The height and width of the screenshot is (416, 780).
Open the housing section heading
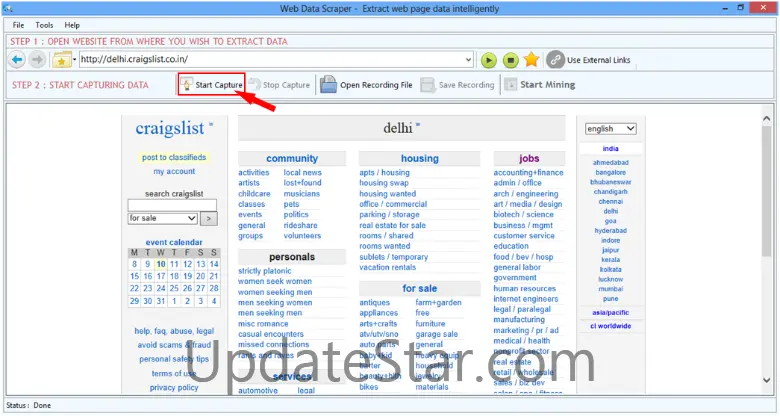(x=420, y=158)
